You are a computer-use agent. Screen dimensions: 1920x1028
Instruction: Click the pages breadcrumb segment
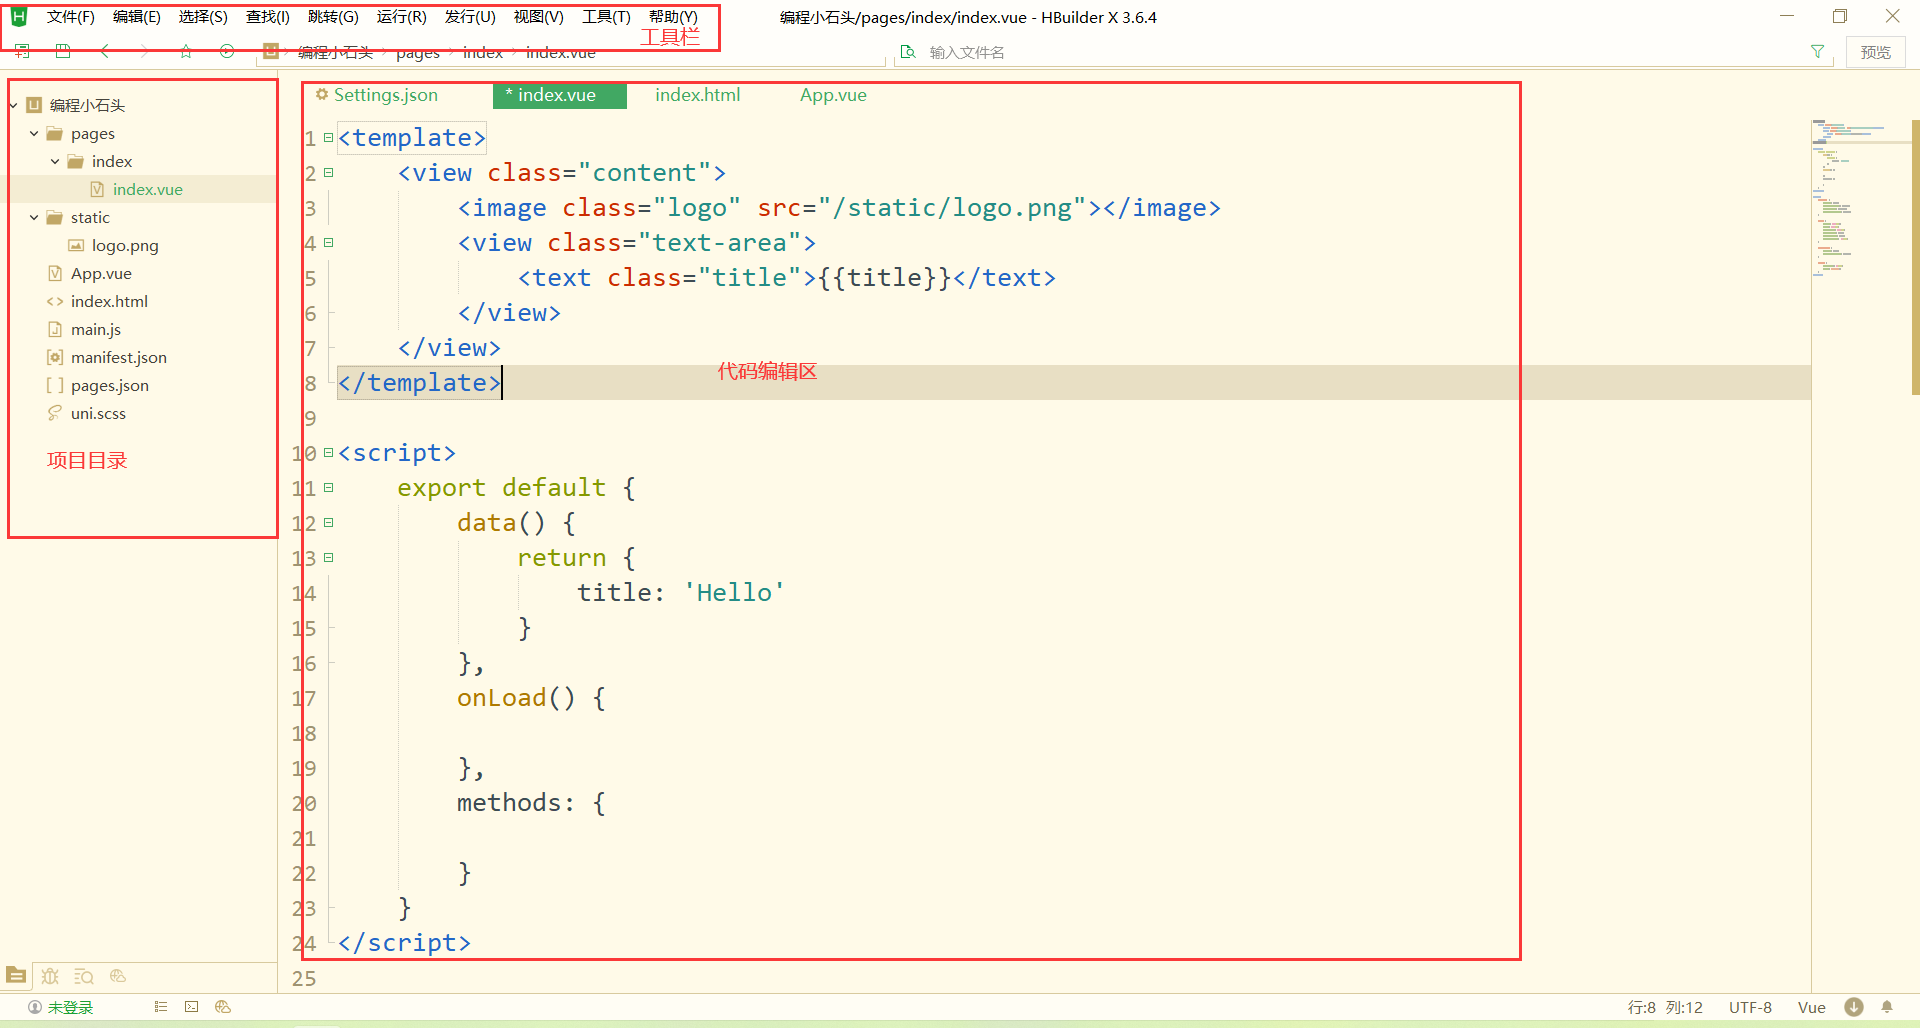(418, 52)
